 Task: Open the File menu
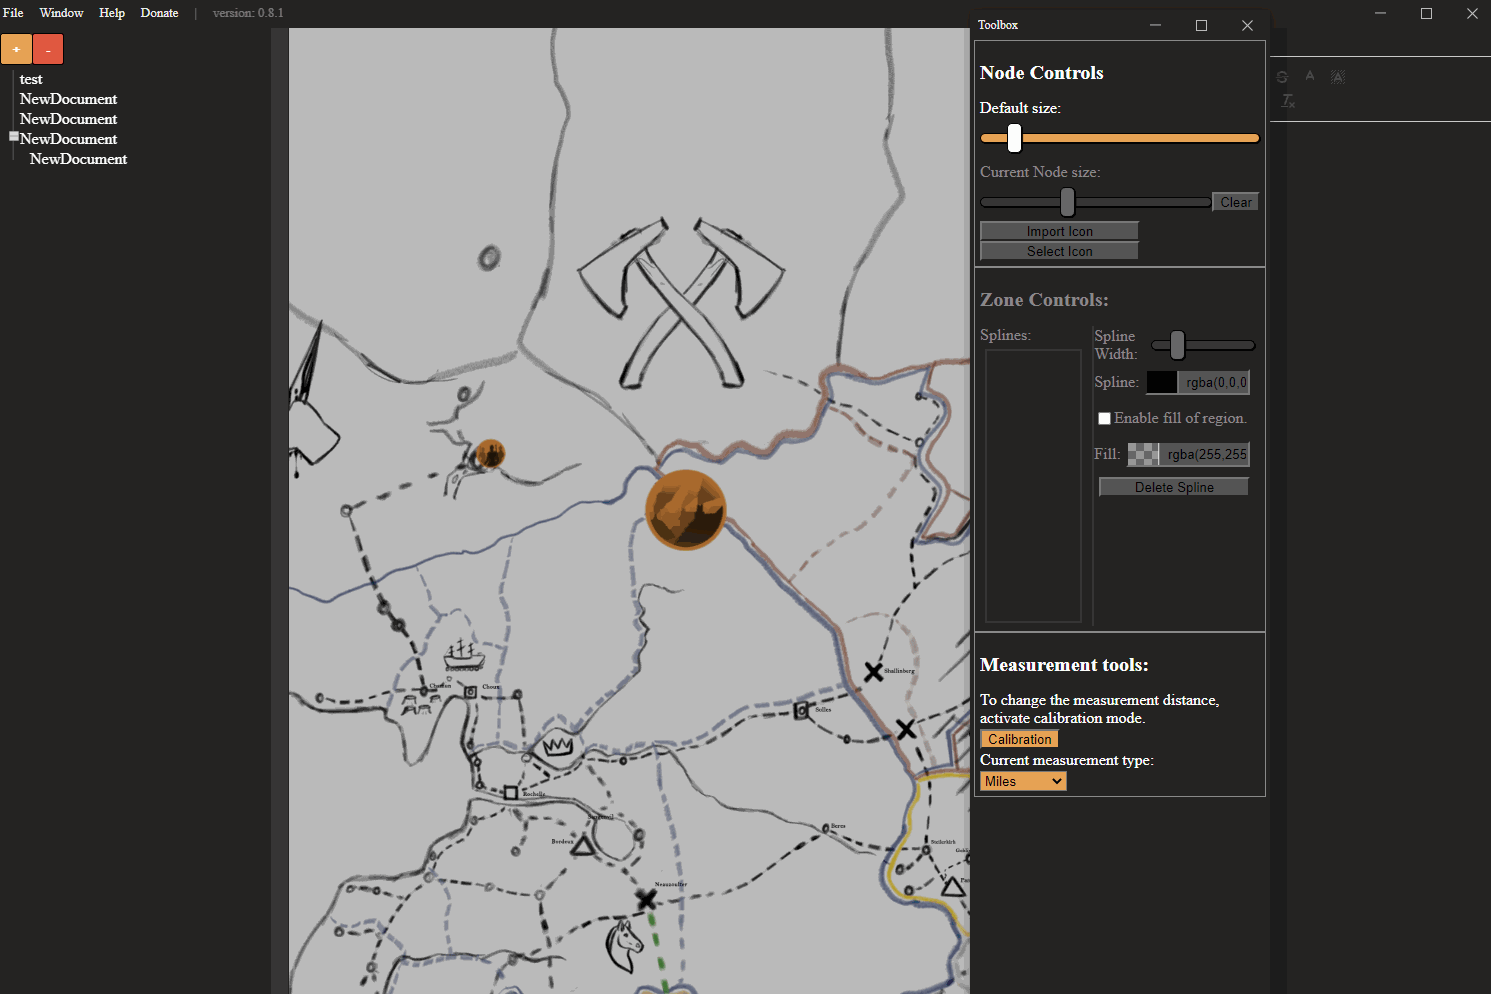tap(13, 13)
